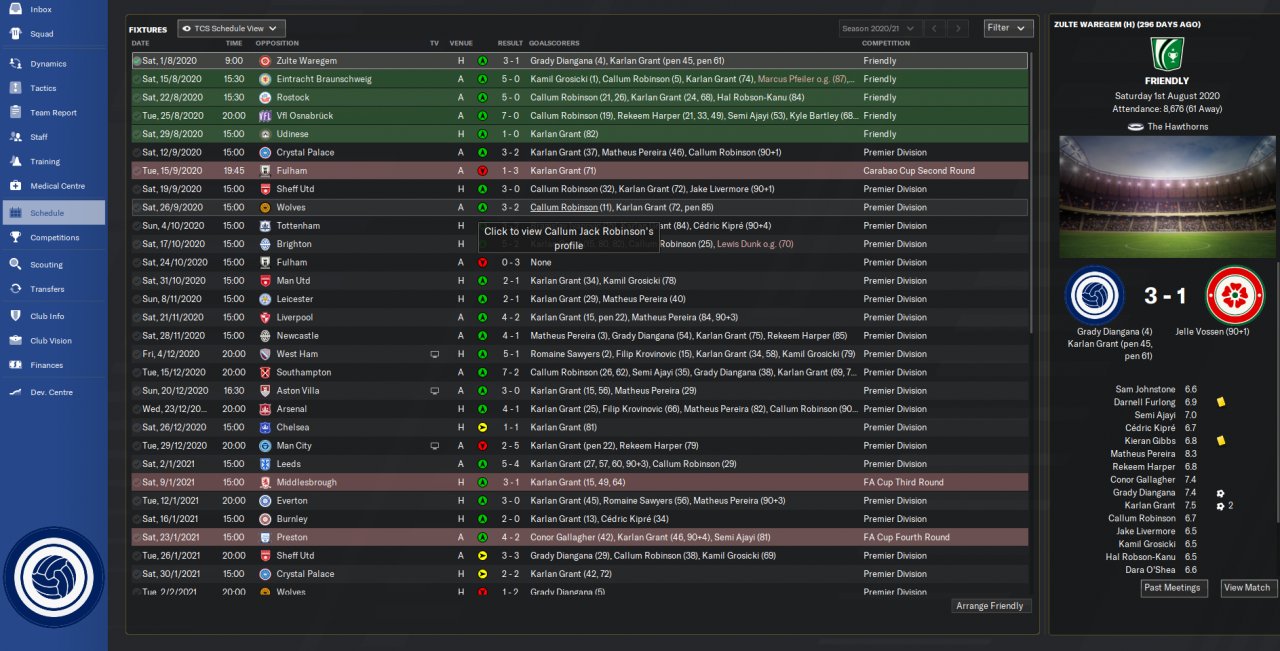Toggle the checkmark for the Eintracht Braunschweig fixture

137,79
